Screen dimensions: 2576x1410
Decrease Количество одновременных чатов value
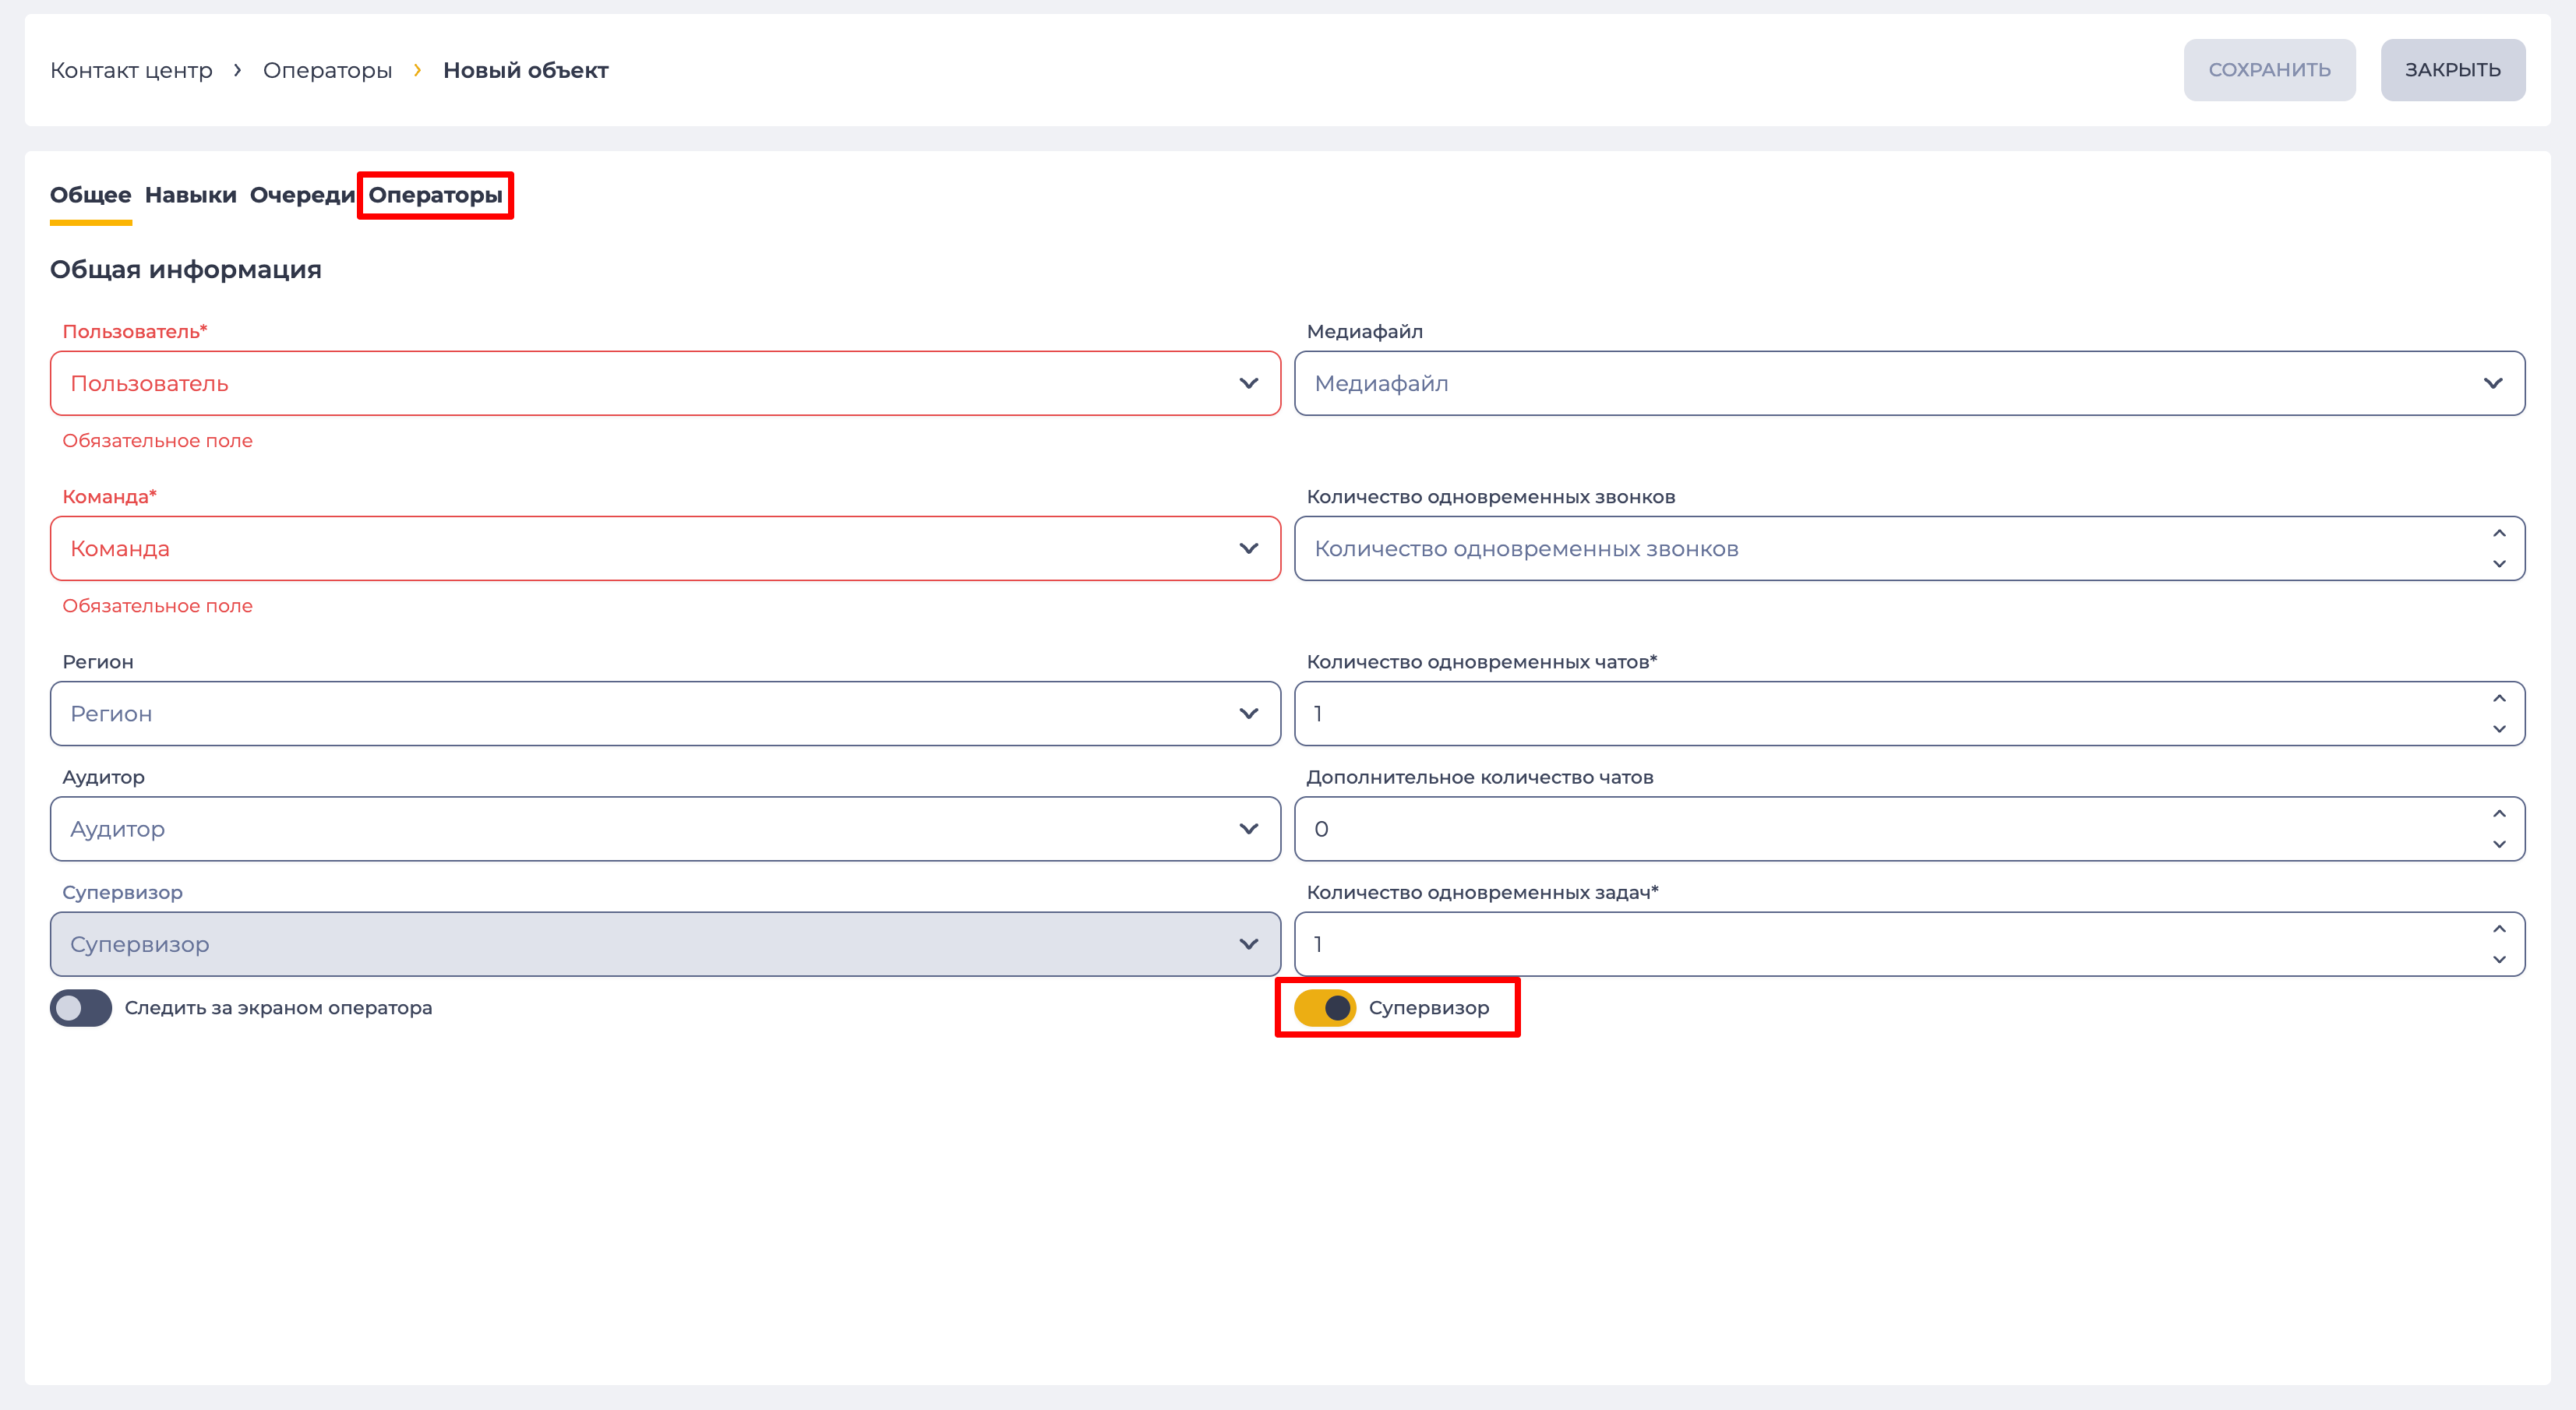[x=2499, y=728]
